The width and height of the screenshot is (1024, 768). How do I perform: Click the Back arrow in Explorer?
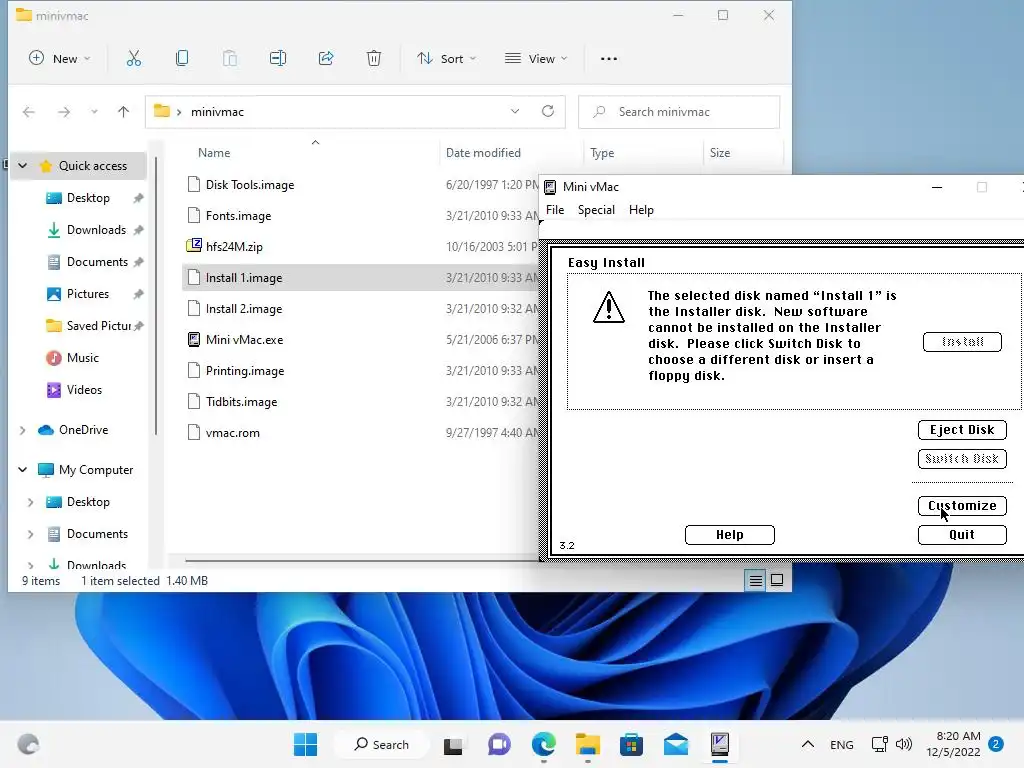coord(29,112)
